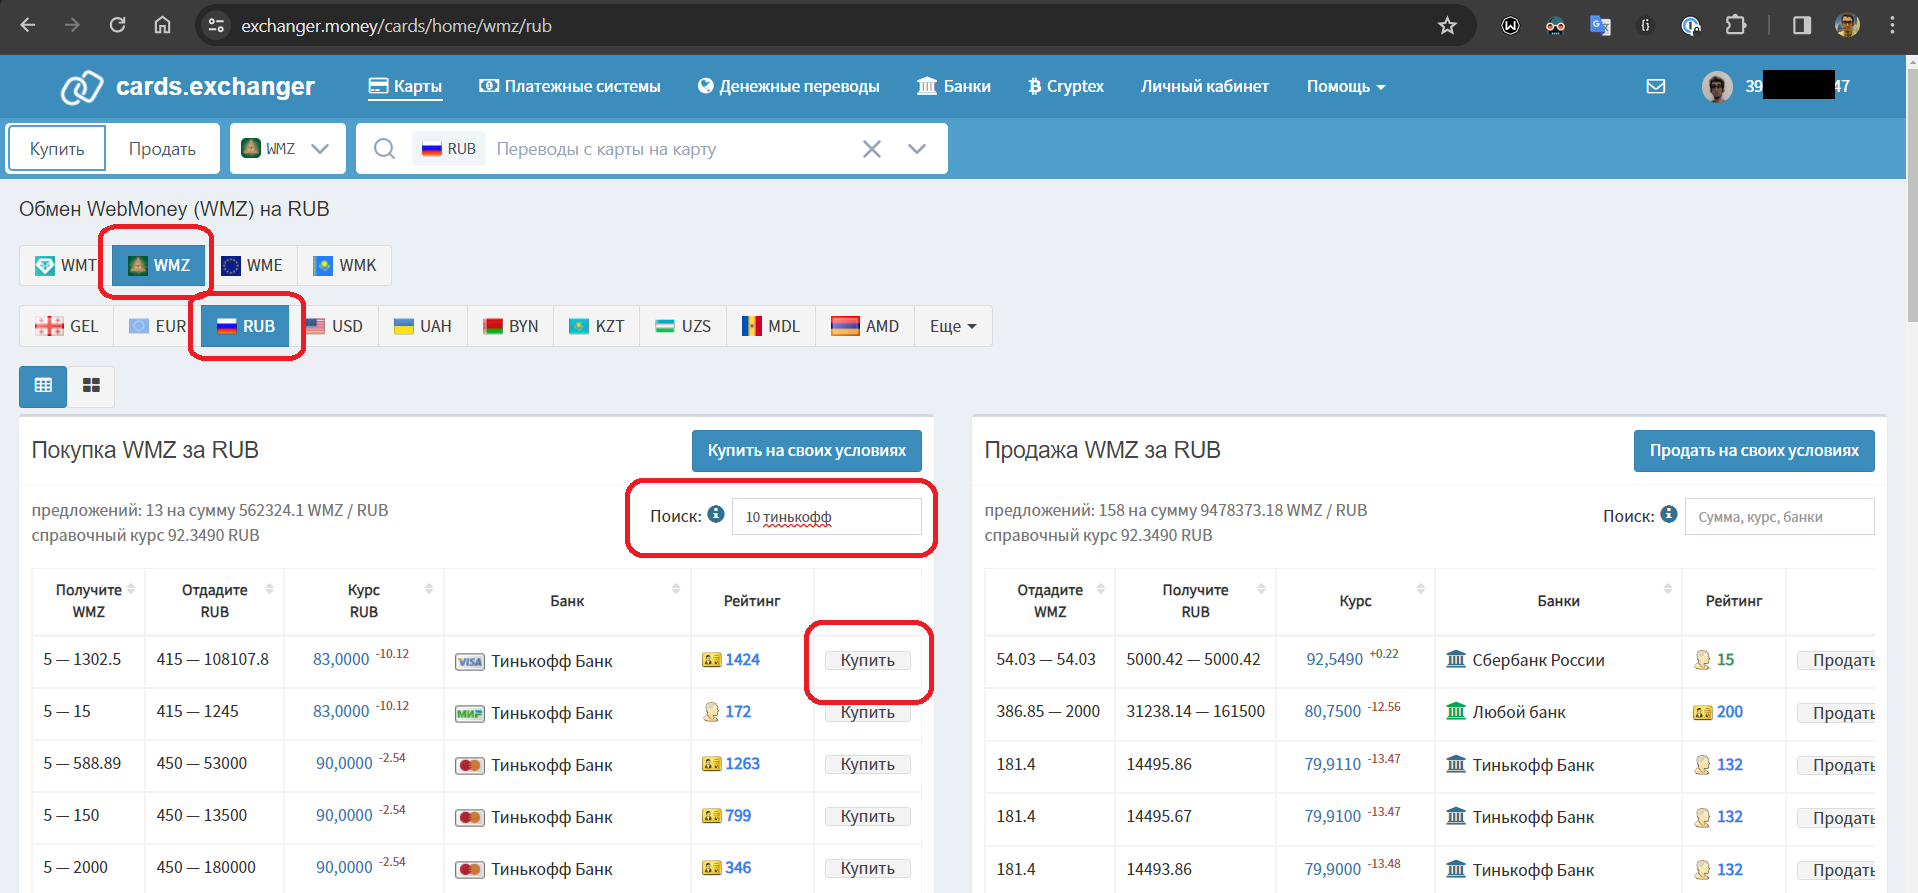Open user profile avatar in header
Screen dimensions: 1918x893
click(x=1717, y=87)
